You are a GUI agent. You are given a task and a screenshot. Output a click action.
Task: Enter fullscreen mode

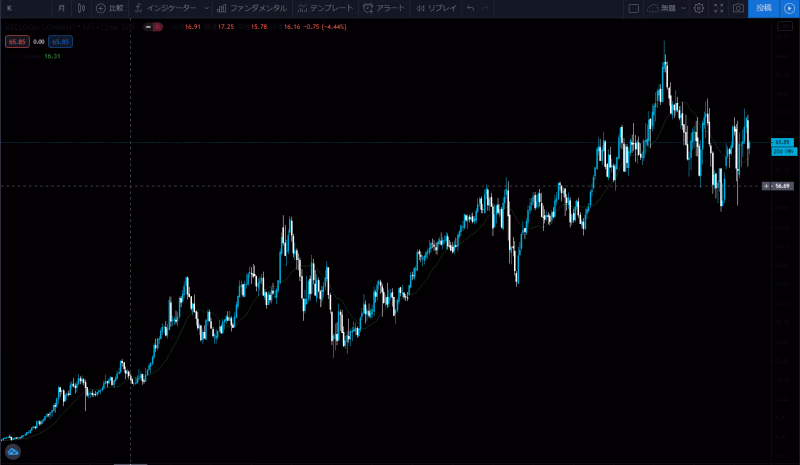pyautogui.click(x=718, y=8)
